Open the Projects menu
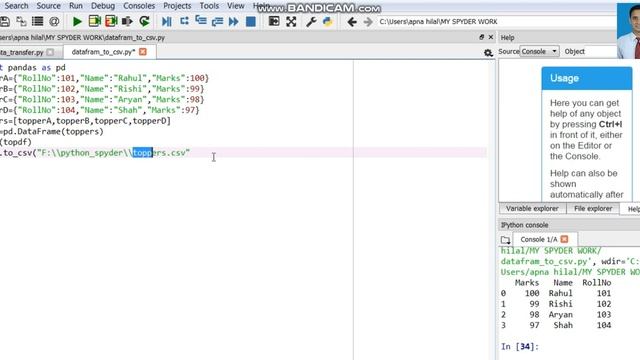The height and width of the screenshot is (360, 640). (177, 6)
